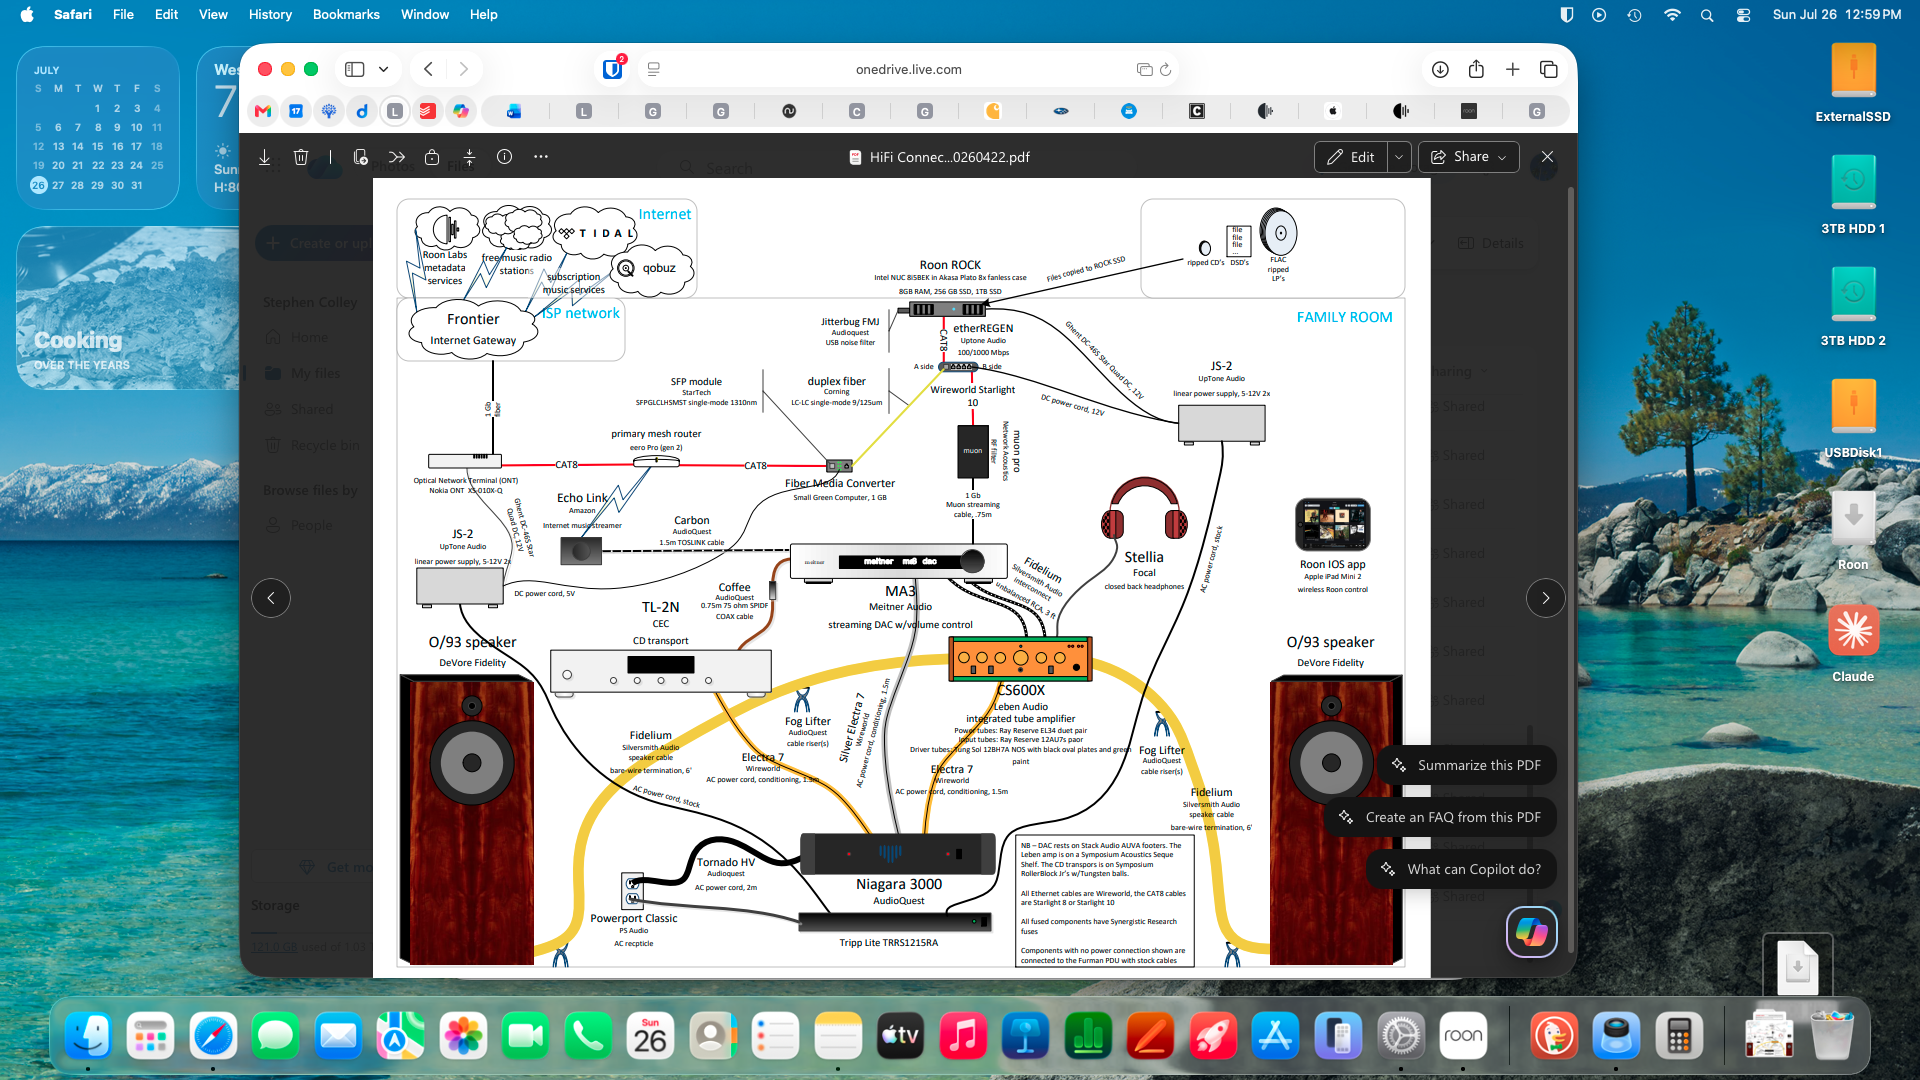This screenshot has height=1080, width=1920.
Task: Open the File menu
Action: (x=123, y=14)
